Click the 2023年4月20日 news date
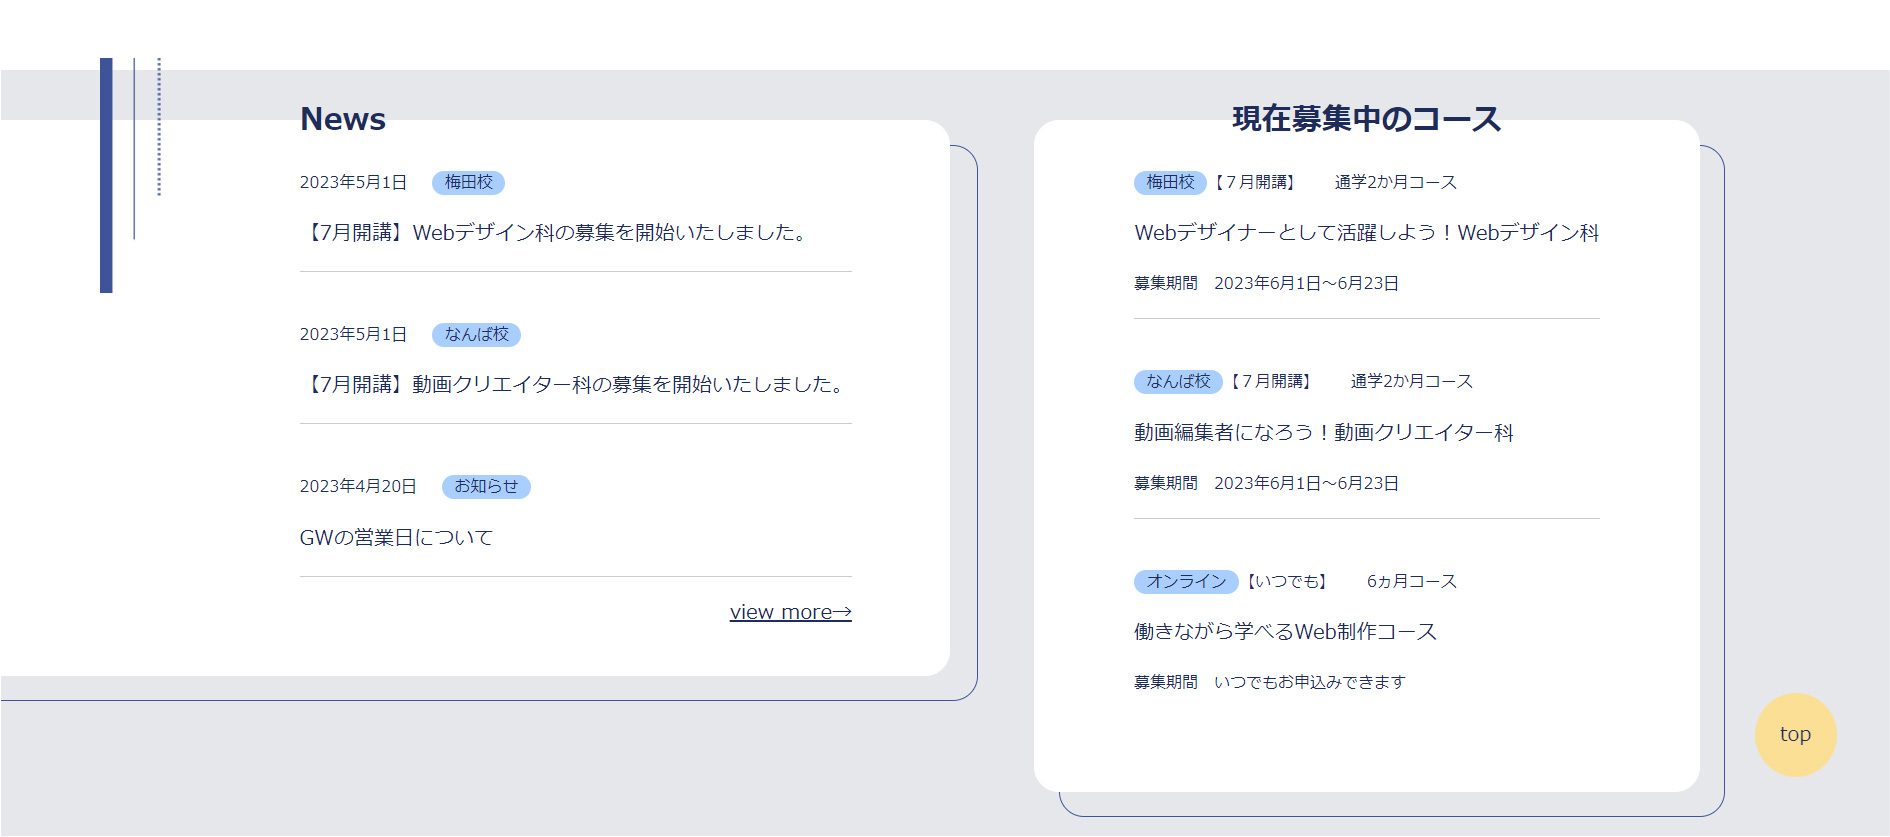1890x837 pixels. click(x=358, y=486)
